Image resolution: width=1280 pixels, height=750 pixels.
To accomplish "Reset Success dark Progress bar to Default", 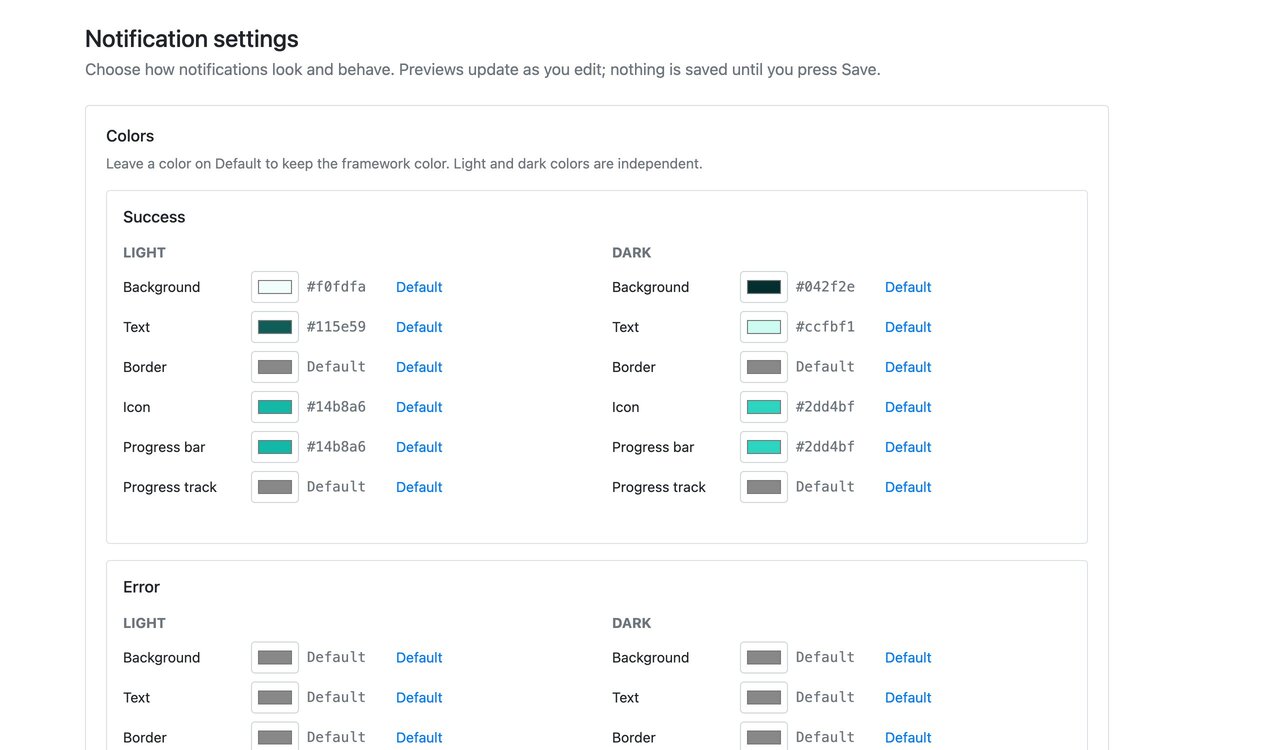I will pyautogui.click(x=908, y=447).
